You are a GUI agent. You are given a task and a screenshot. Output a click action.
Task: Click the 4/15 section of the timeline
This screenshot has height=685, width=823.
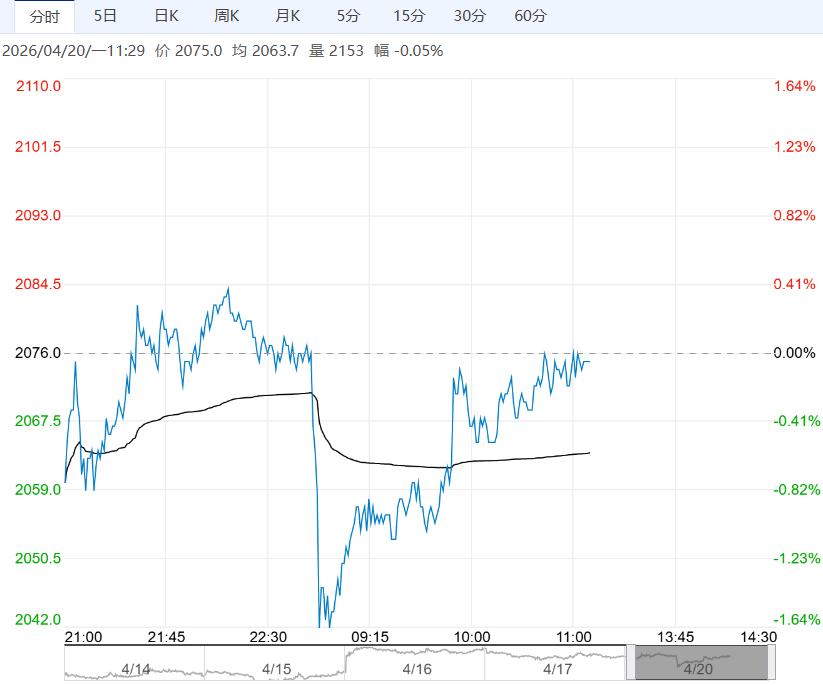tap(276, 663)
